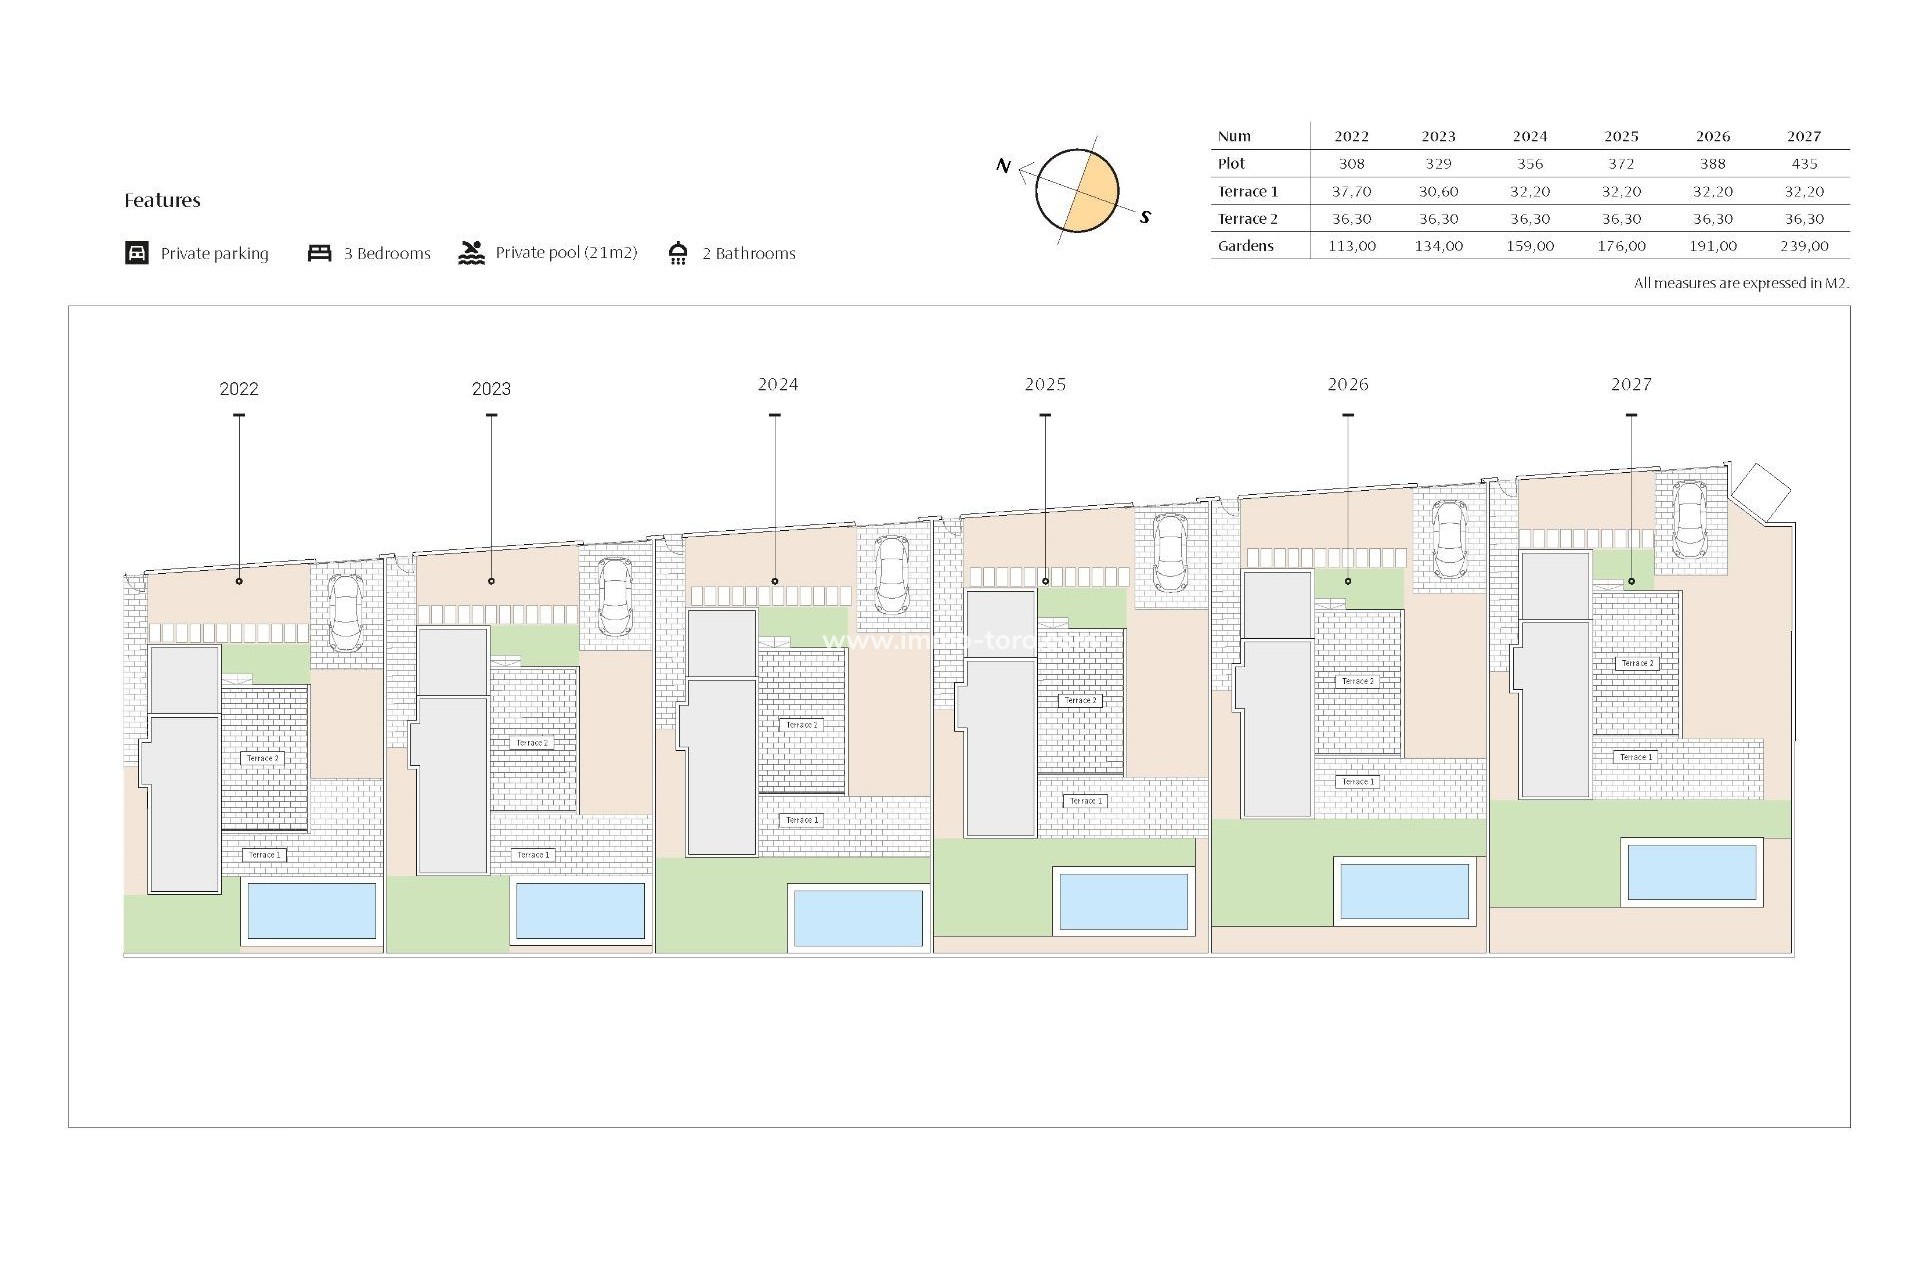Viewport: 1920px width, 1280px height.
Task: Open the Features section header
Action: (162, 200)
